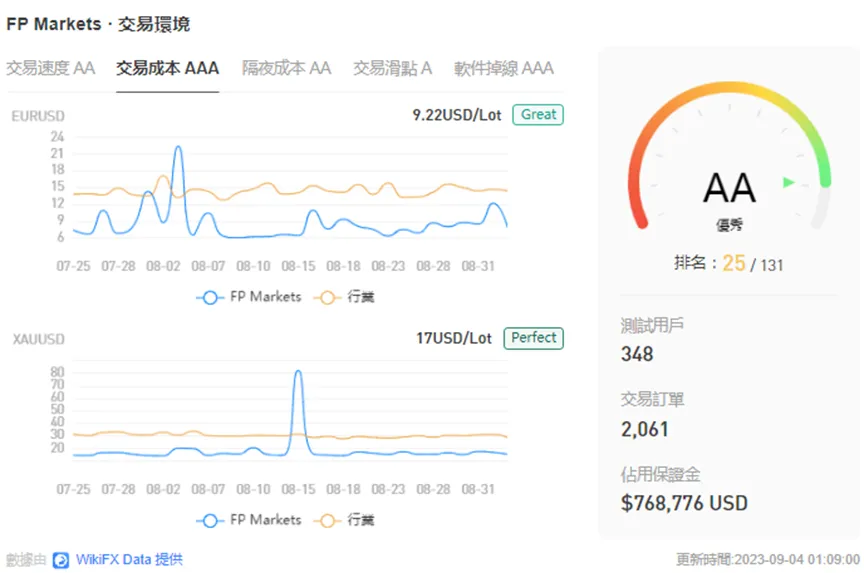Toggle FP Markets series in XAUUSD legend
864x573 pixels.
click(249, 520)
